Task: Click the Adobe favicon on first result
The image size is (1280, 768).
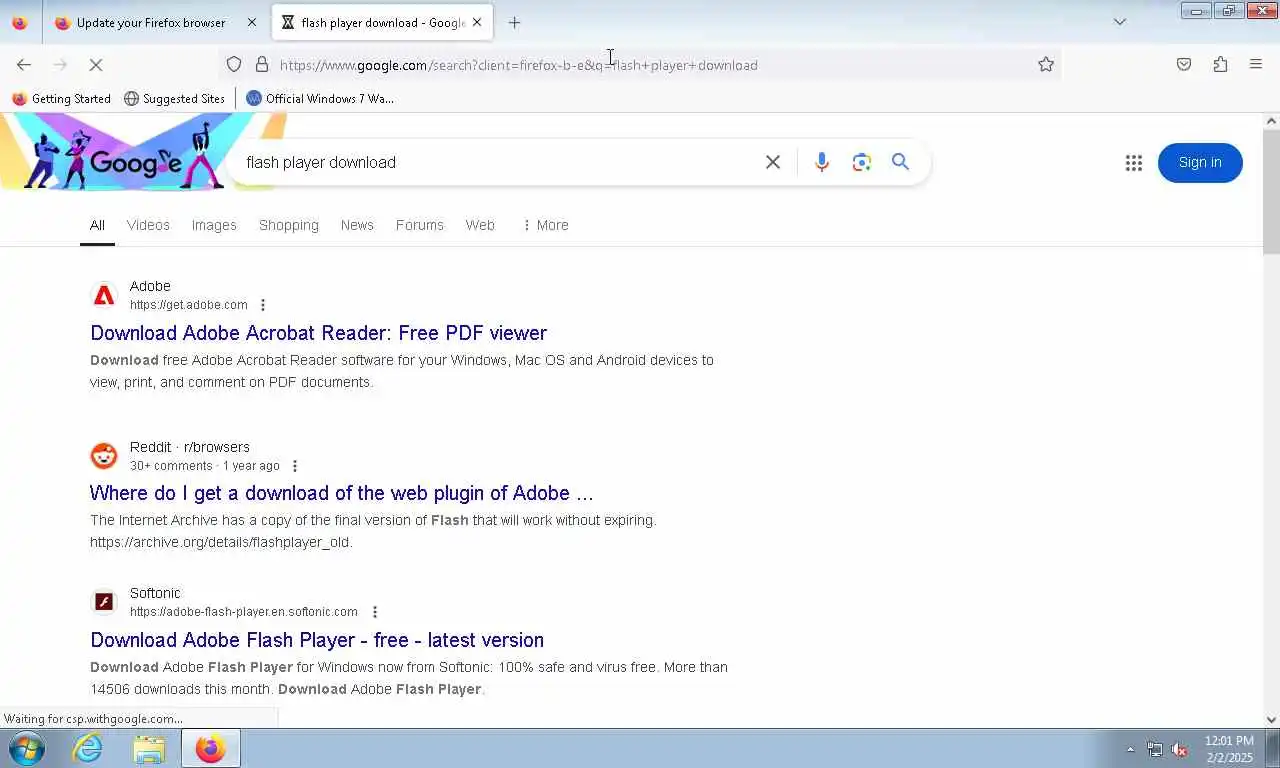Action: click(104, 295)
